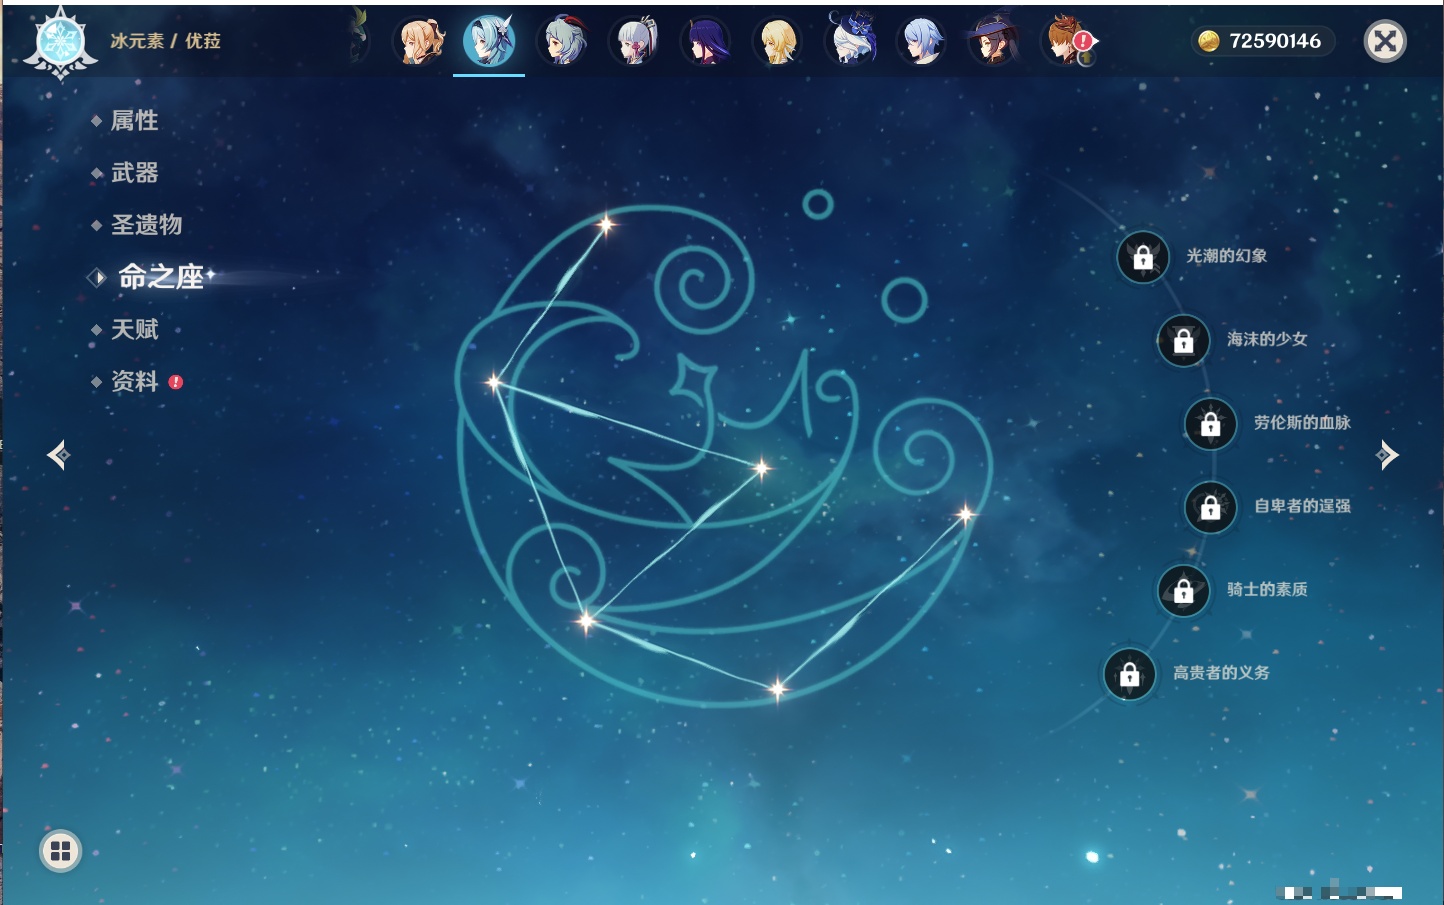Viewport: 1444px width, 905px height.
Task: Select Eula's highlighted character portrait
Action: [489, 41]
